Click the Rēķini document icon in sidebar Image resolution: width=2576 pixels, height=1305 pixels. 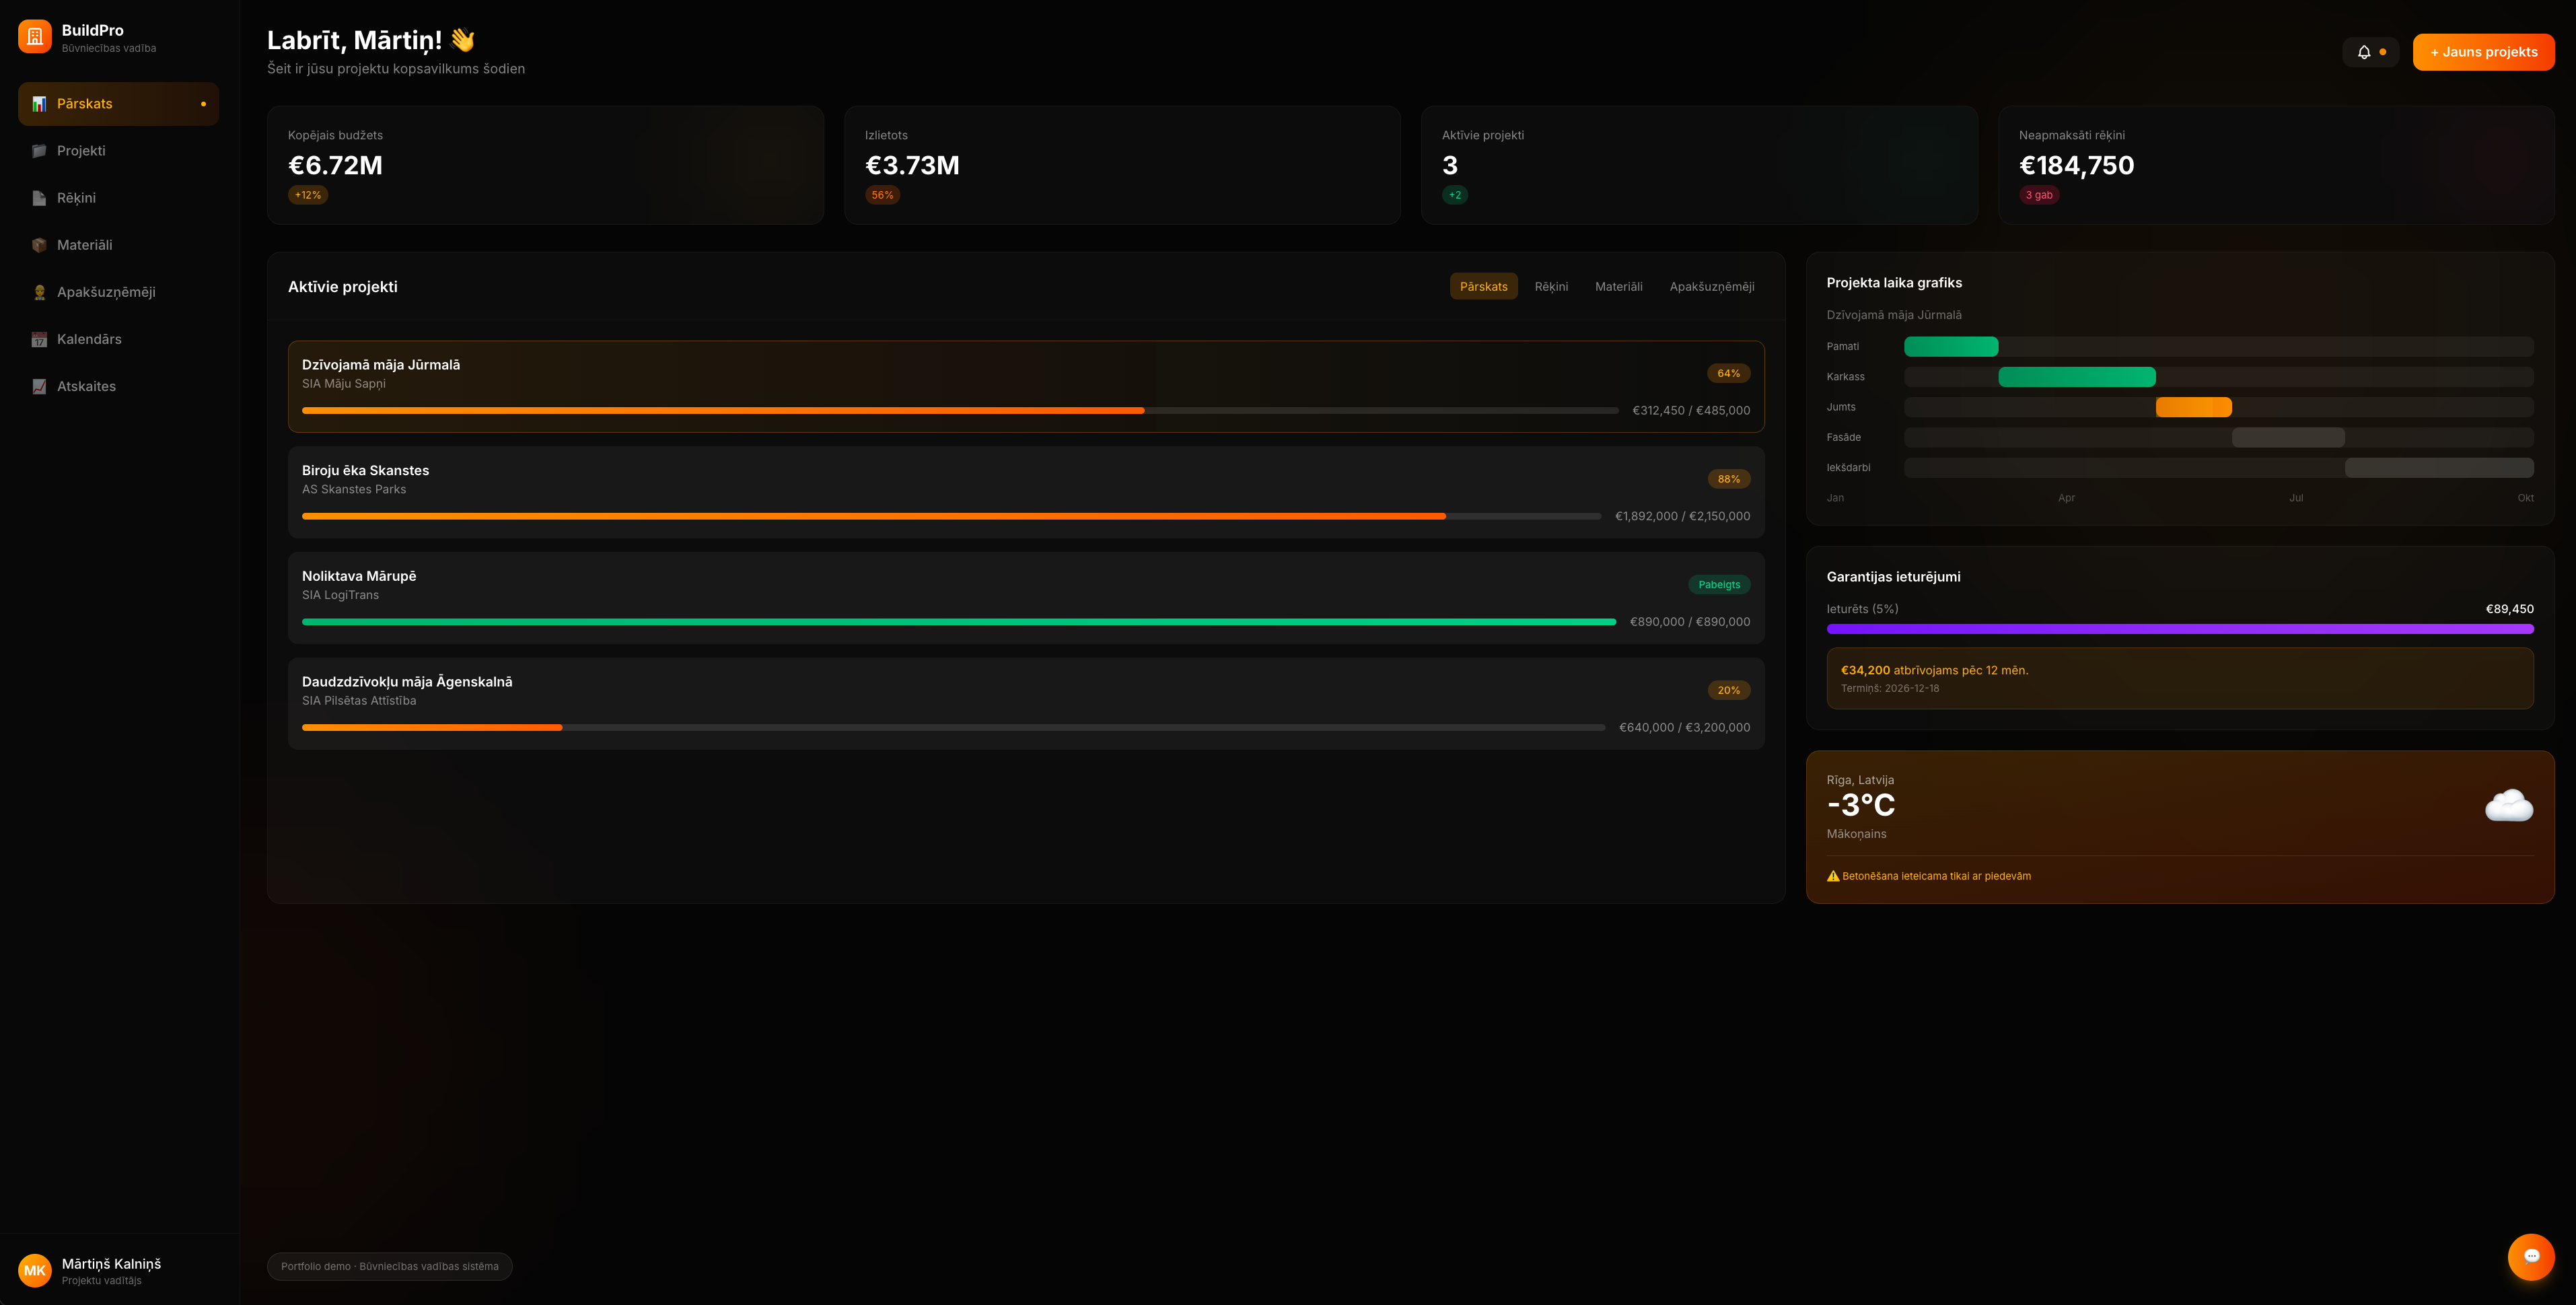(39, 198)
